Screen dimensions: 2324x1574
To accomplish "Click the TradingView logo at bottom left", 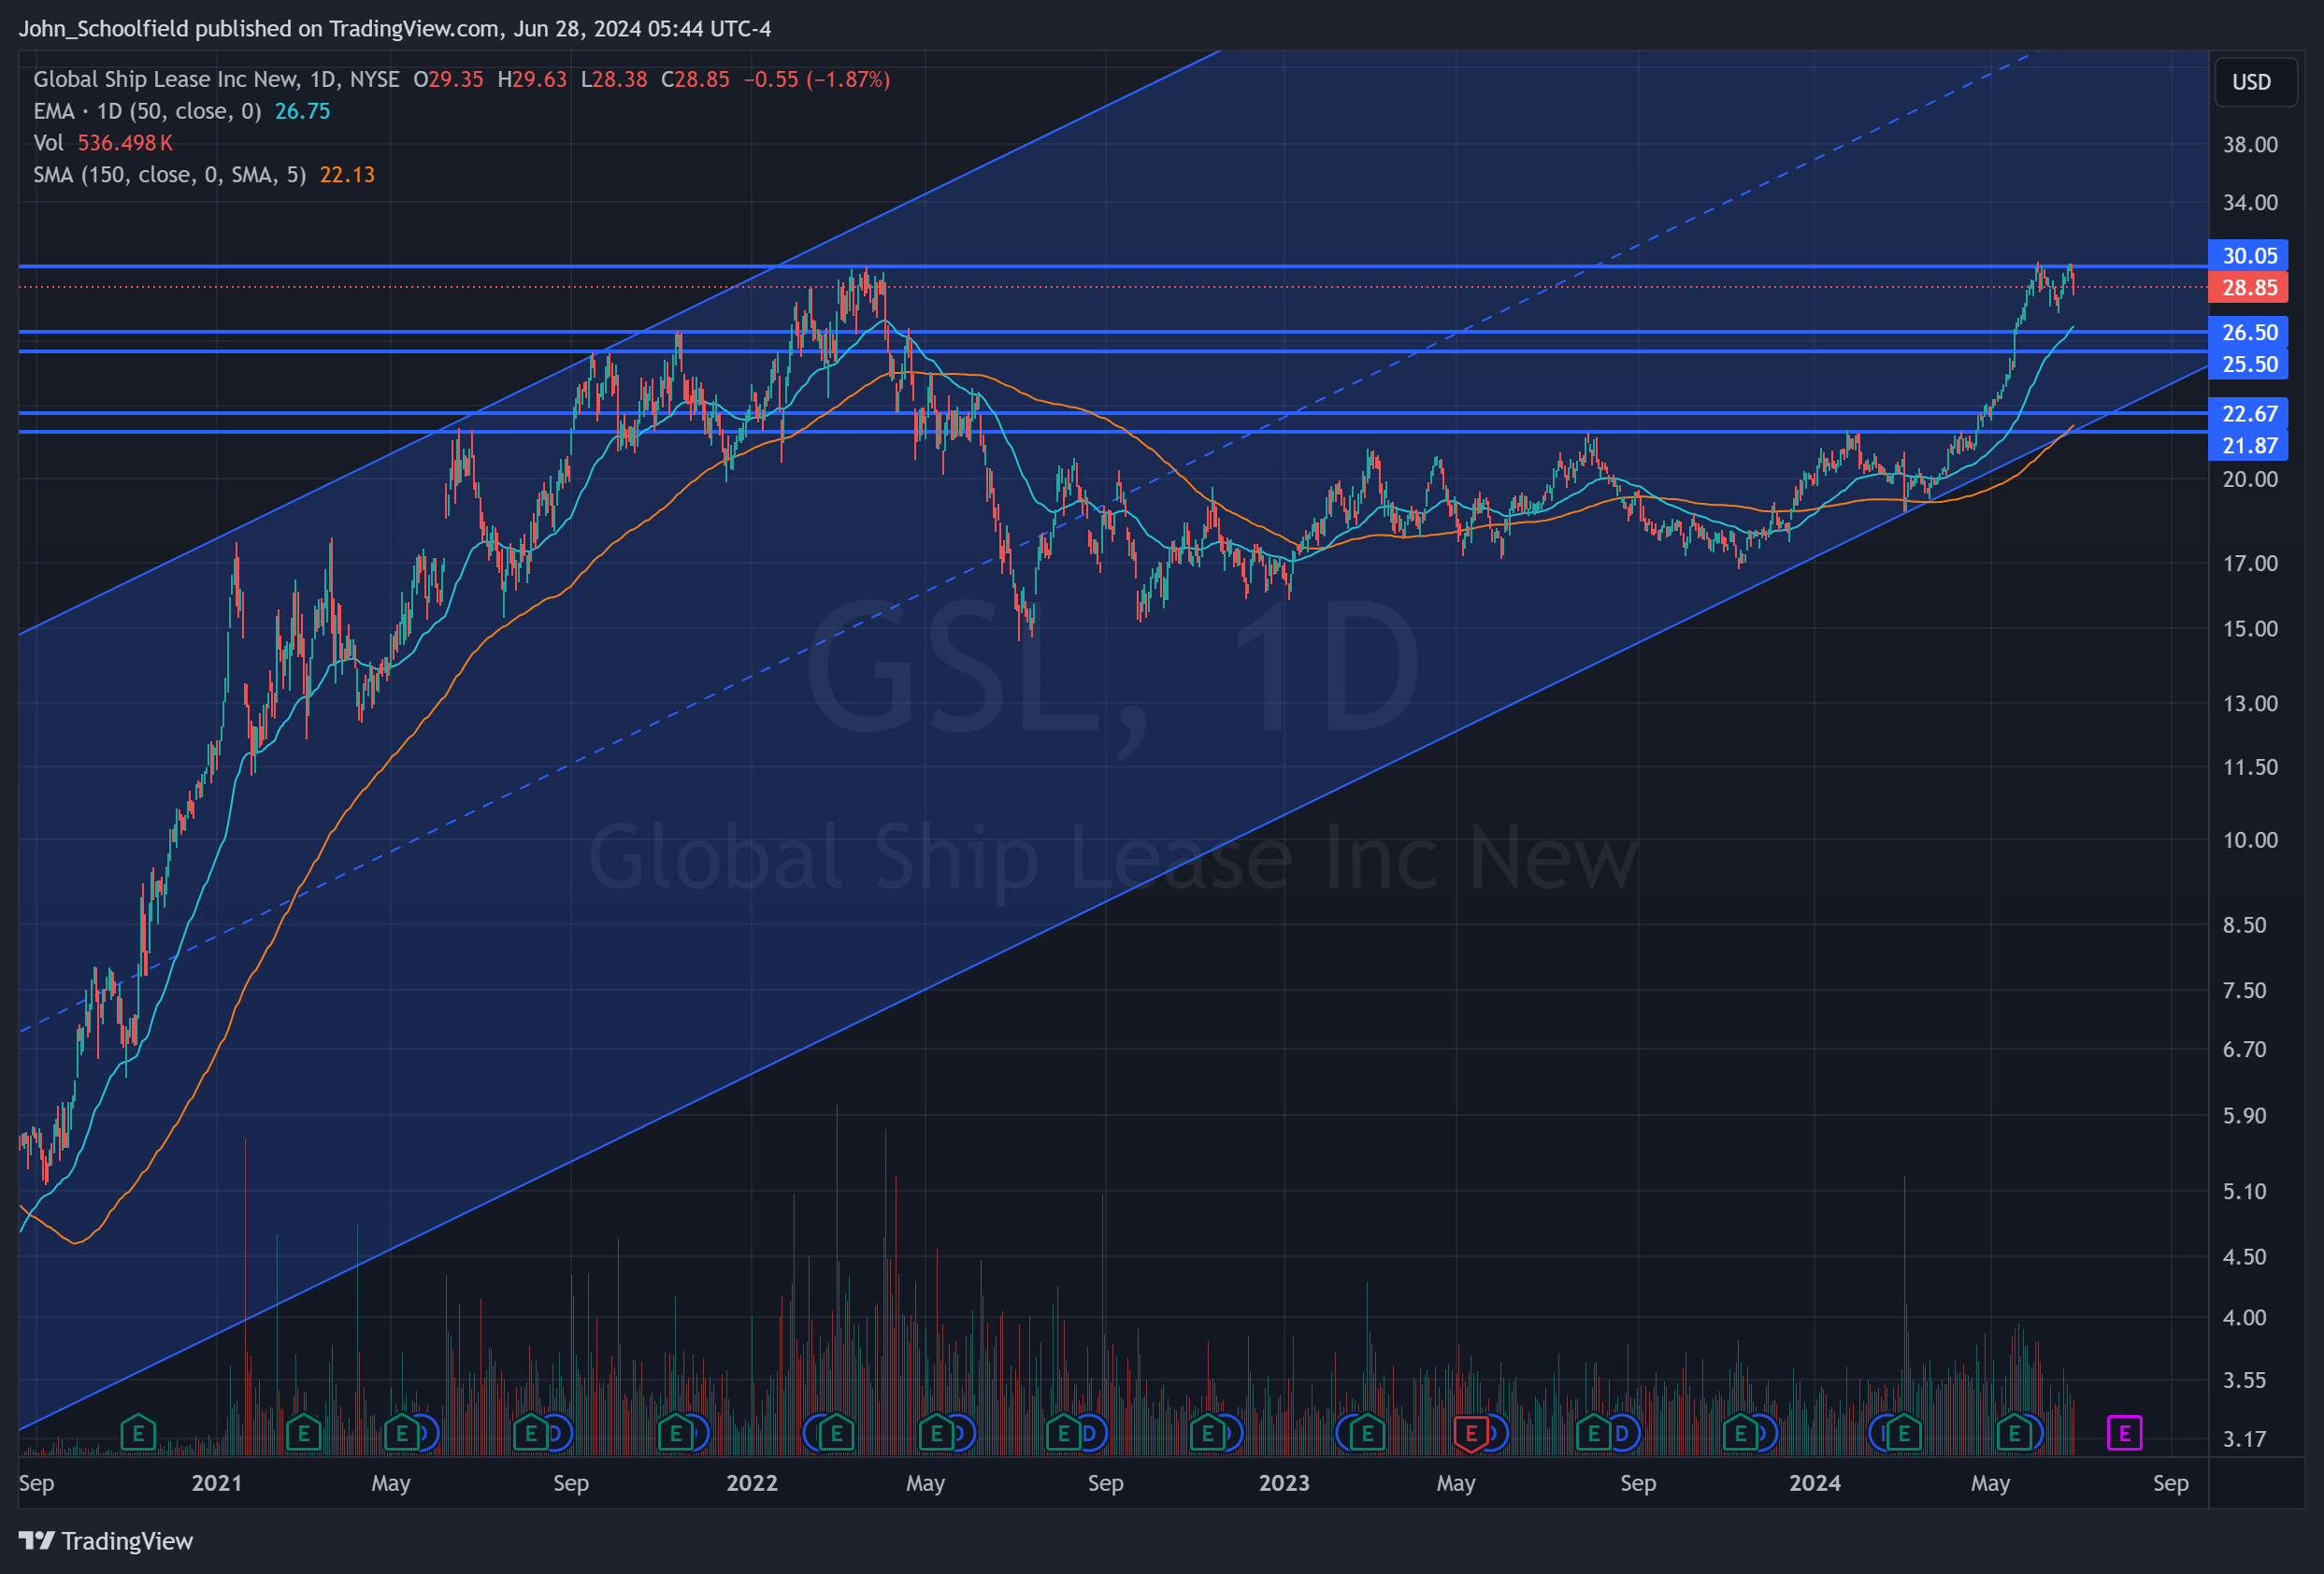I will tap(106, 1541).
